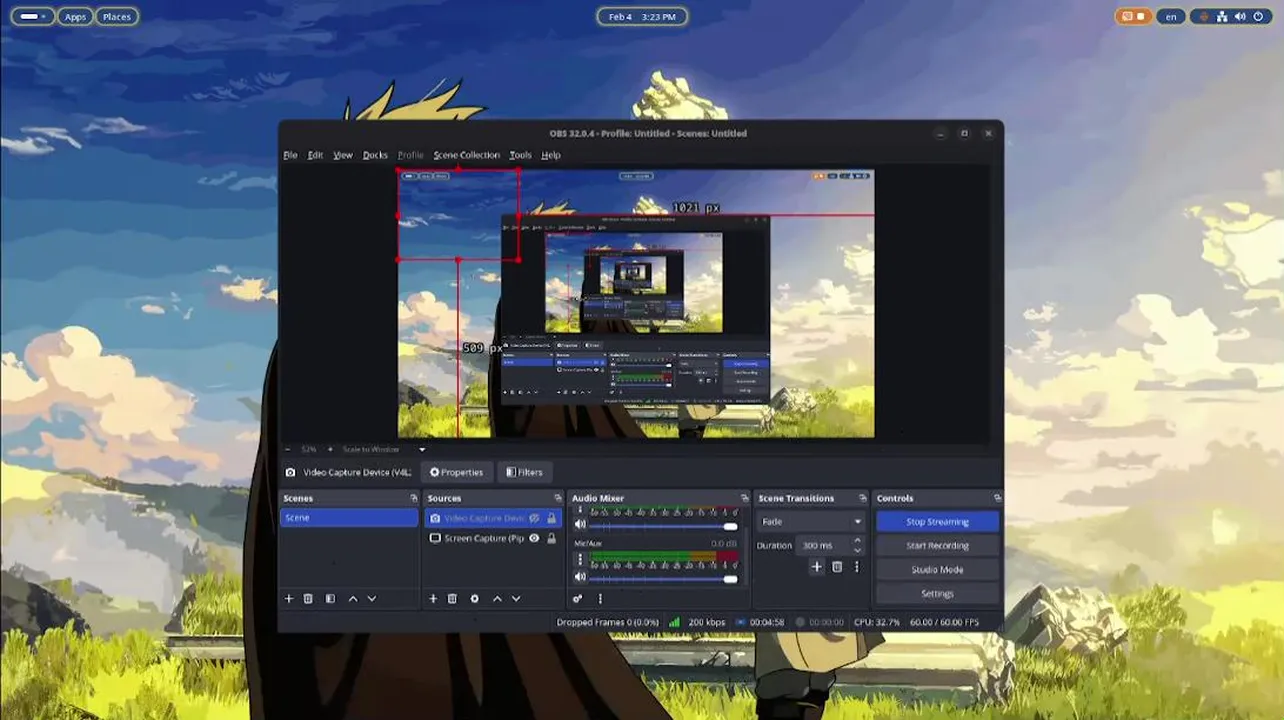Pop out the Sources dock
The height and width of the screenshot is (720, 1284).
point(558,498)
